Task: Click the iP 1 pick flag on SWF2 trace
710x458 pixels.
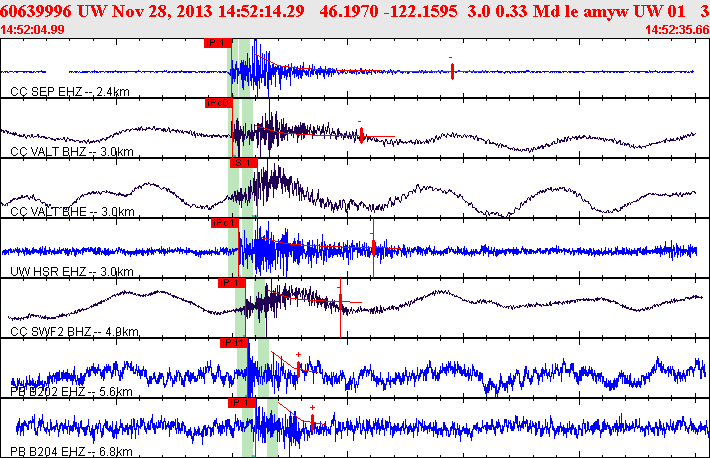Action: coord(231,283)
